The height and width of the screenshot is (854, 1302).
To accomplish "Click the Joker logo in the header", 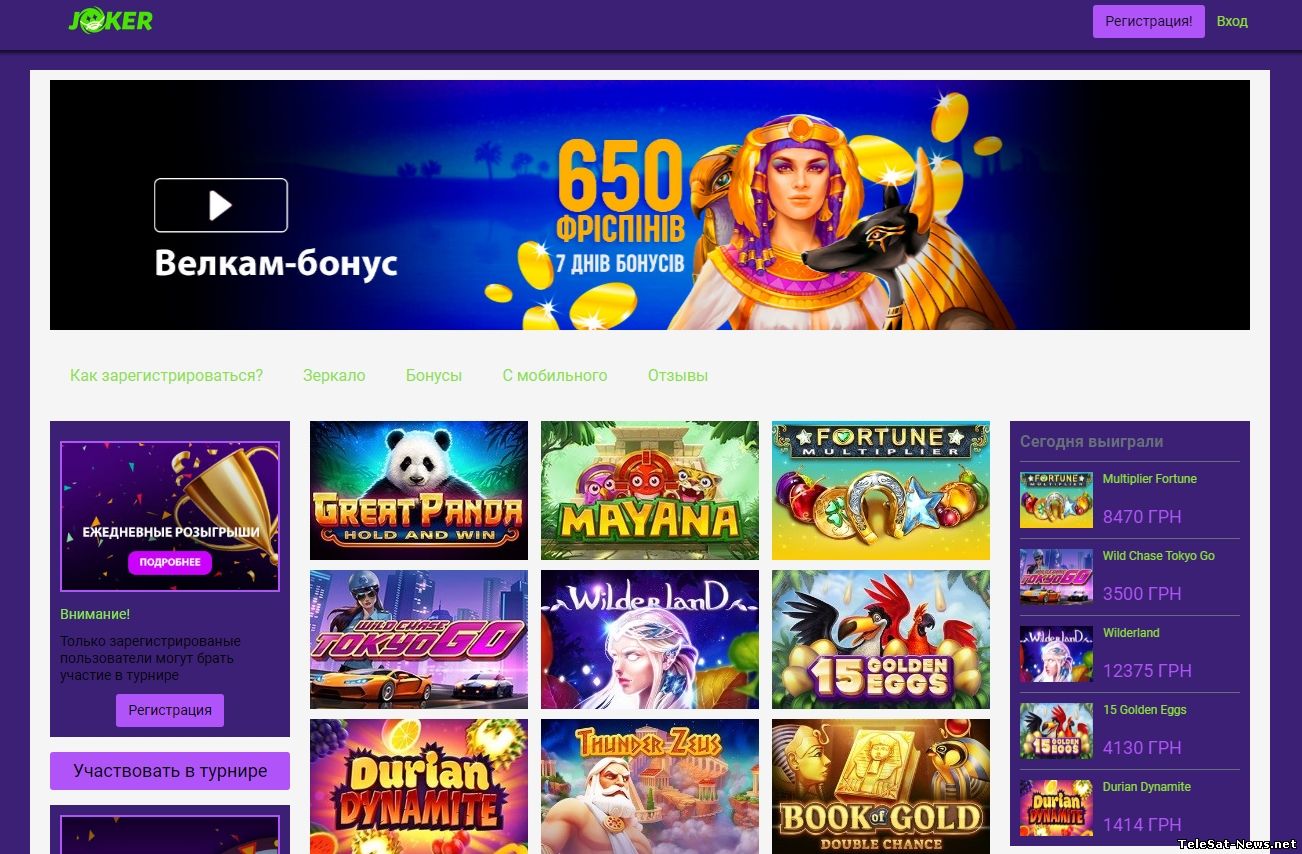I will coord(111,21).
